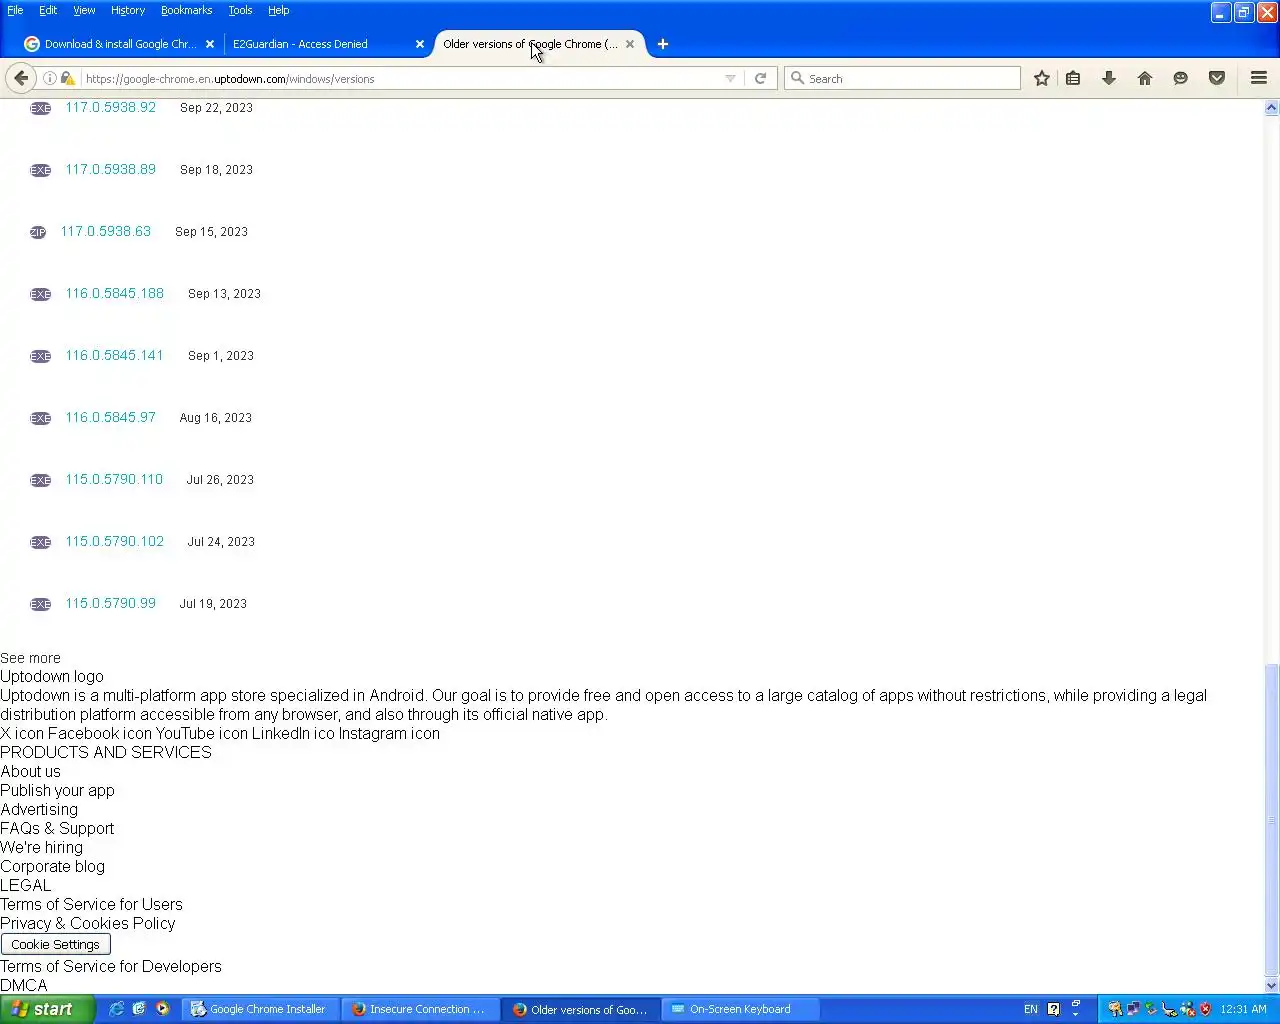This screenshot has width=1280, height=1024.
Task: Save page to Pocket icon
Action: click(x=1217, y=78)
